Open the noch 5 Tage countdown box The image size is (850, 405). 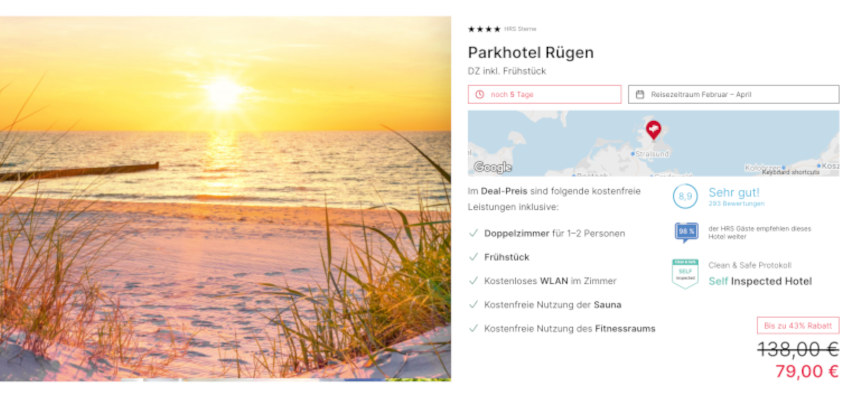[545, 94]
